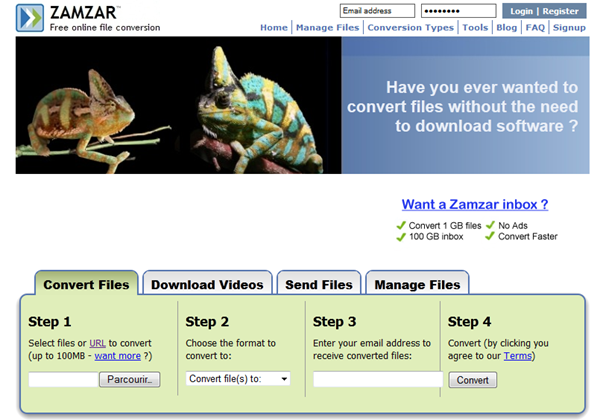
Task: Follow the URL link in Step 1
Action: (97, 343)
